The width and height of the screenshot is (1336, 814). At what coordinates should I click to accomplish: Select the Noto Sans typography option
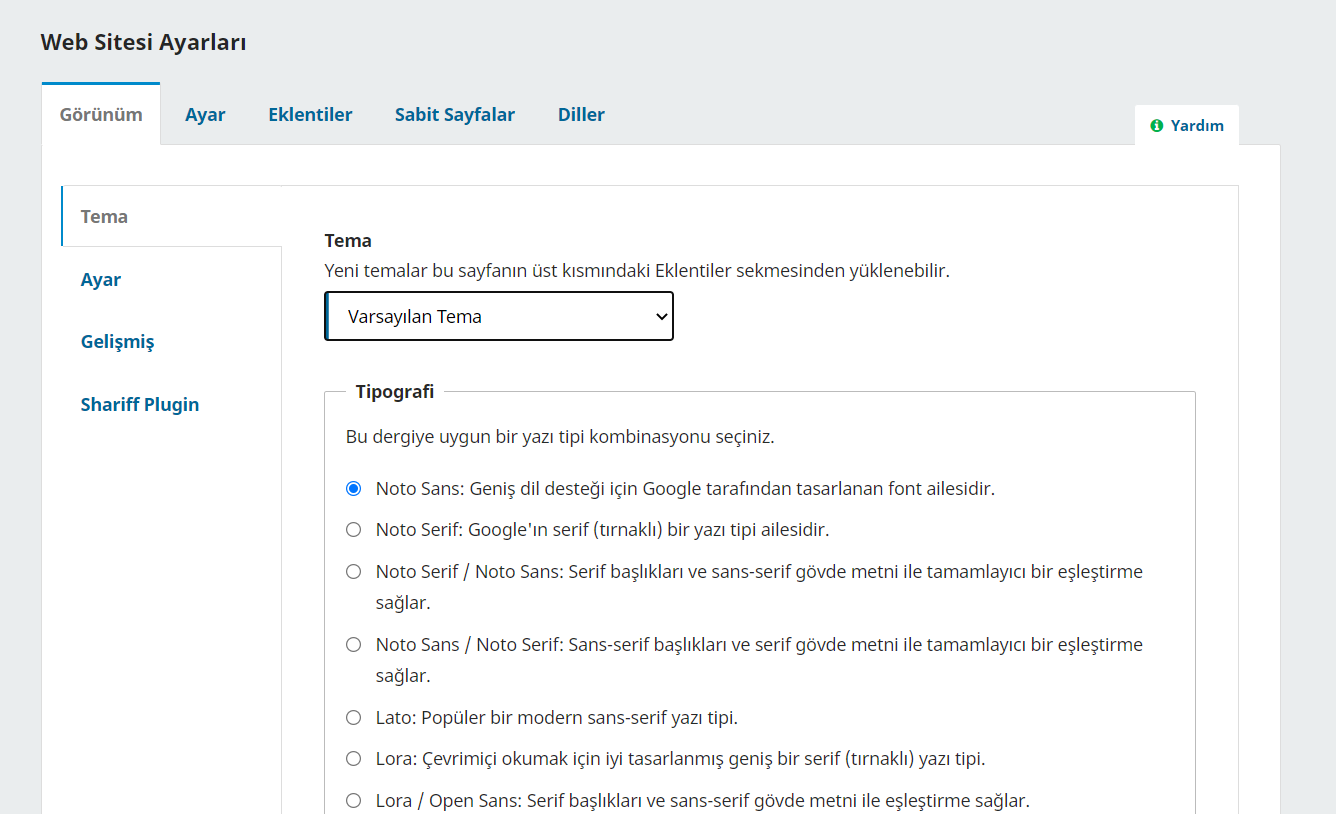[353, 489]
